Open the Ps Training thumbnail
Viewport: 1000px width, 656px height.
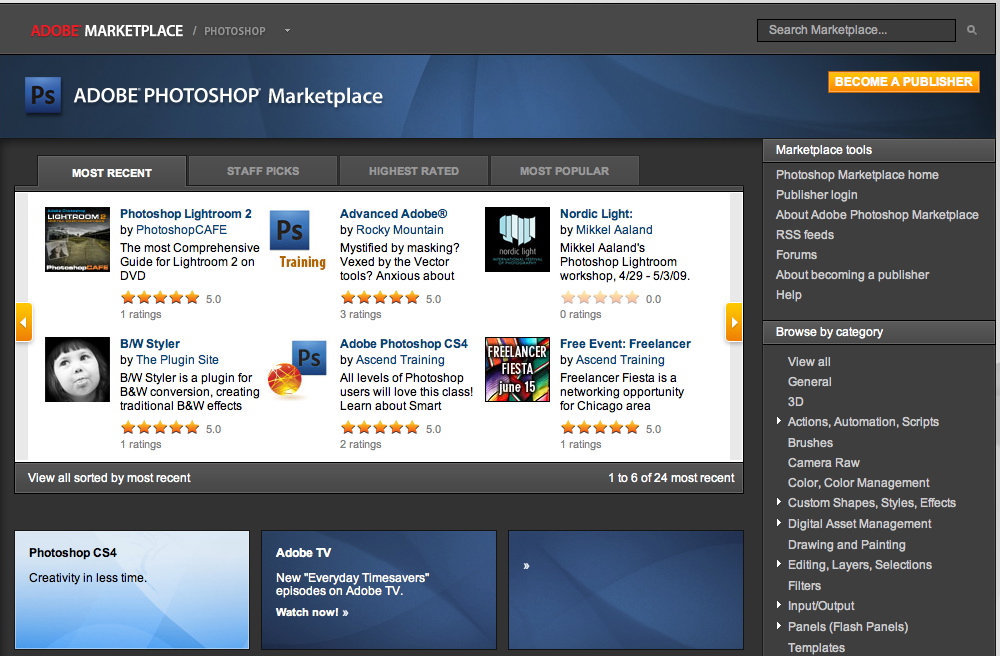pos(298,239)
